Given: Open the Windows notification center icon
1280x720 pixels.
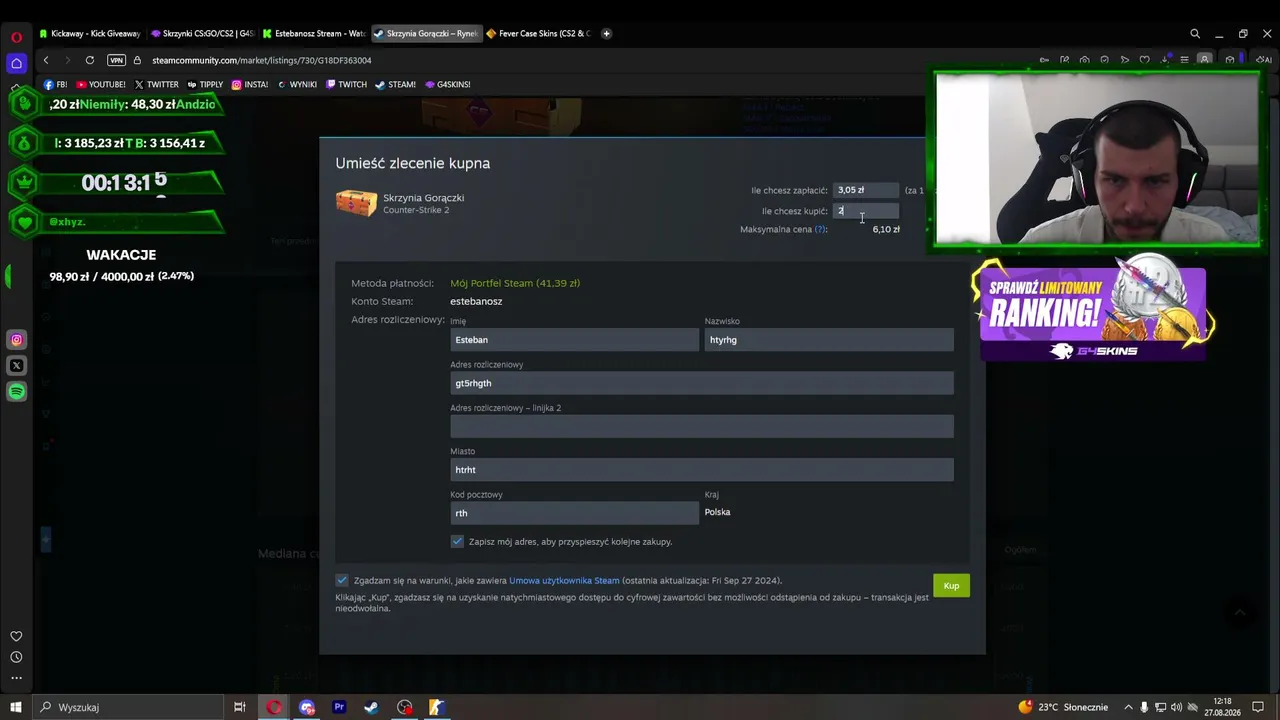Looking at the screenshot, I should tap(1259, 707).
